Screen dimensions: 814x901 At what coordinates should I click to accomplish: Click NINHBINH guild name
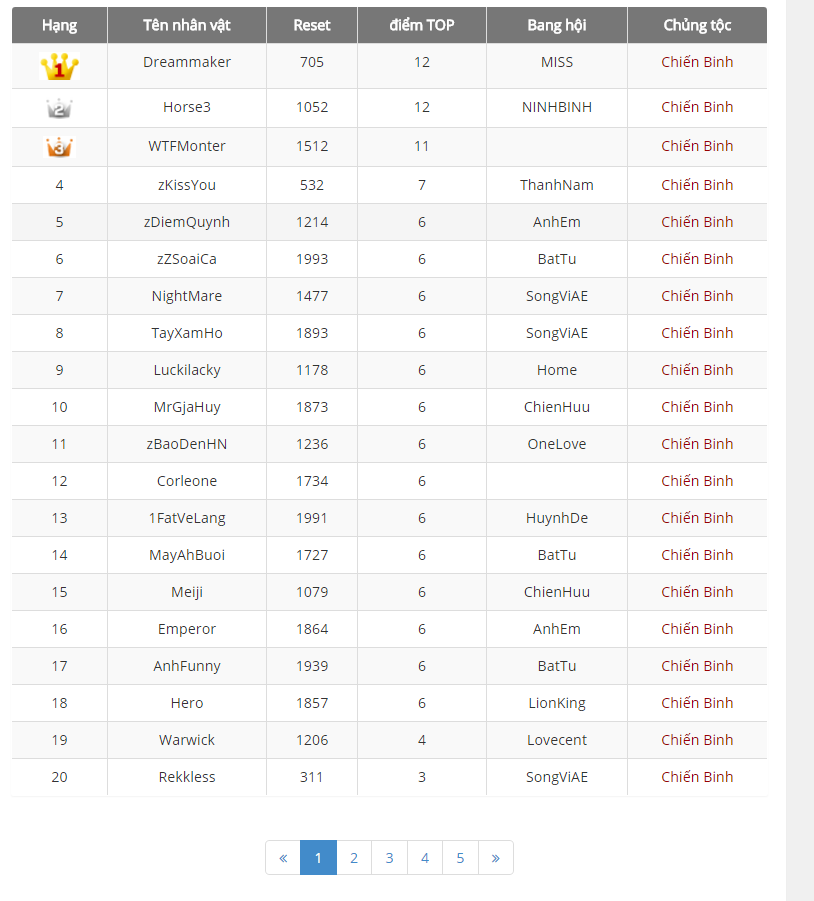pos(557,107)
